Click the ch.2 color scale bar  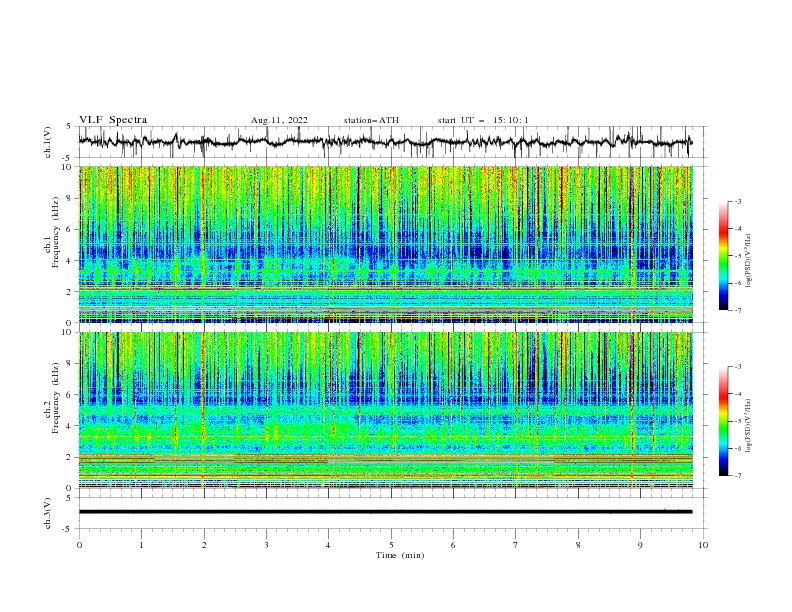tap(723, 421)
